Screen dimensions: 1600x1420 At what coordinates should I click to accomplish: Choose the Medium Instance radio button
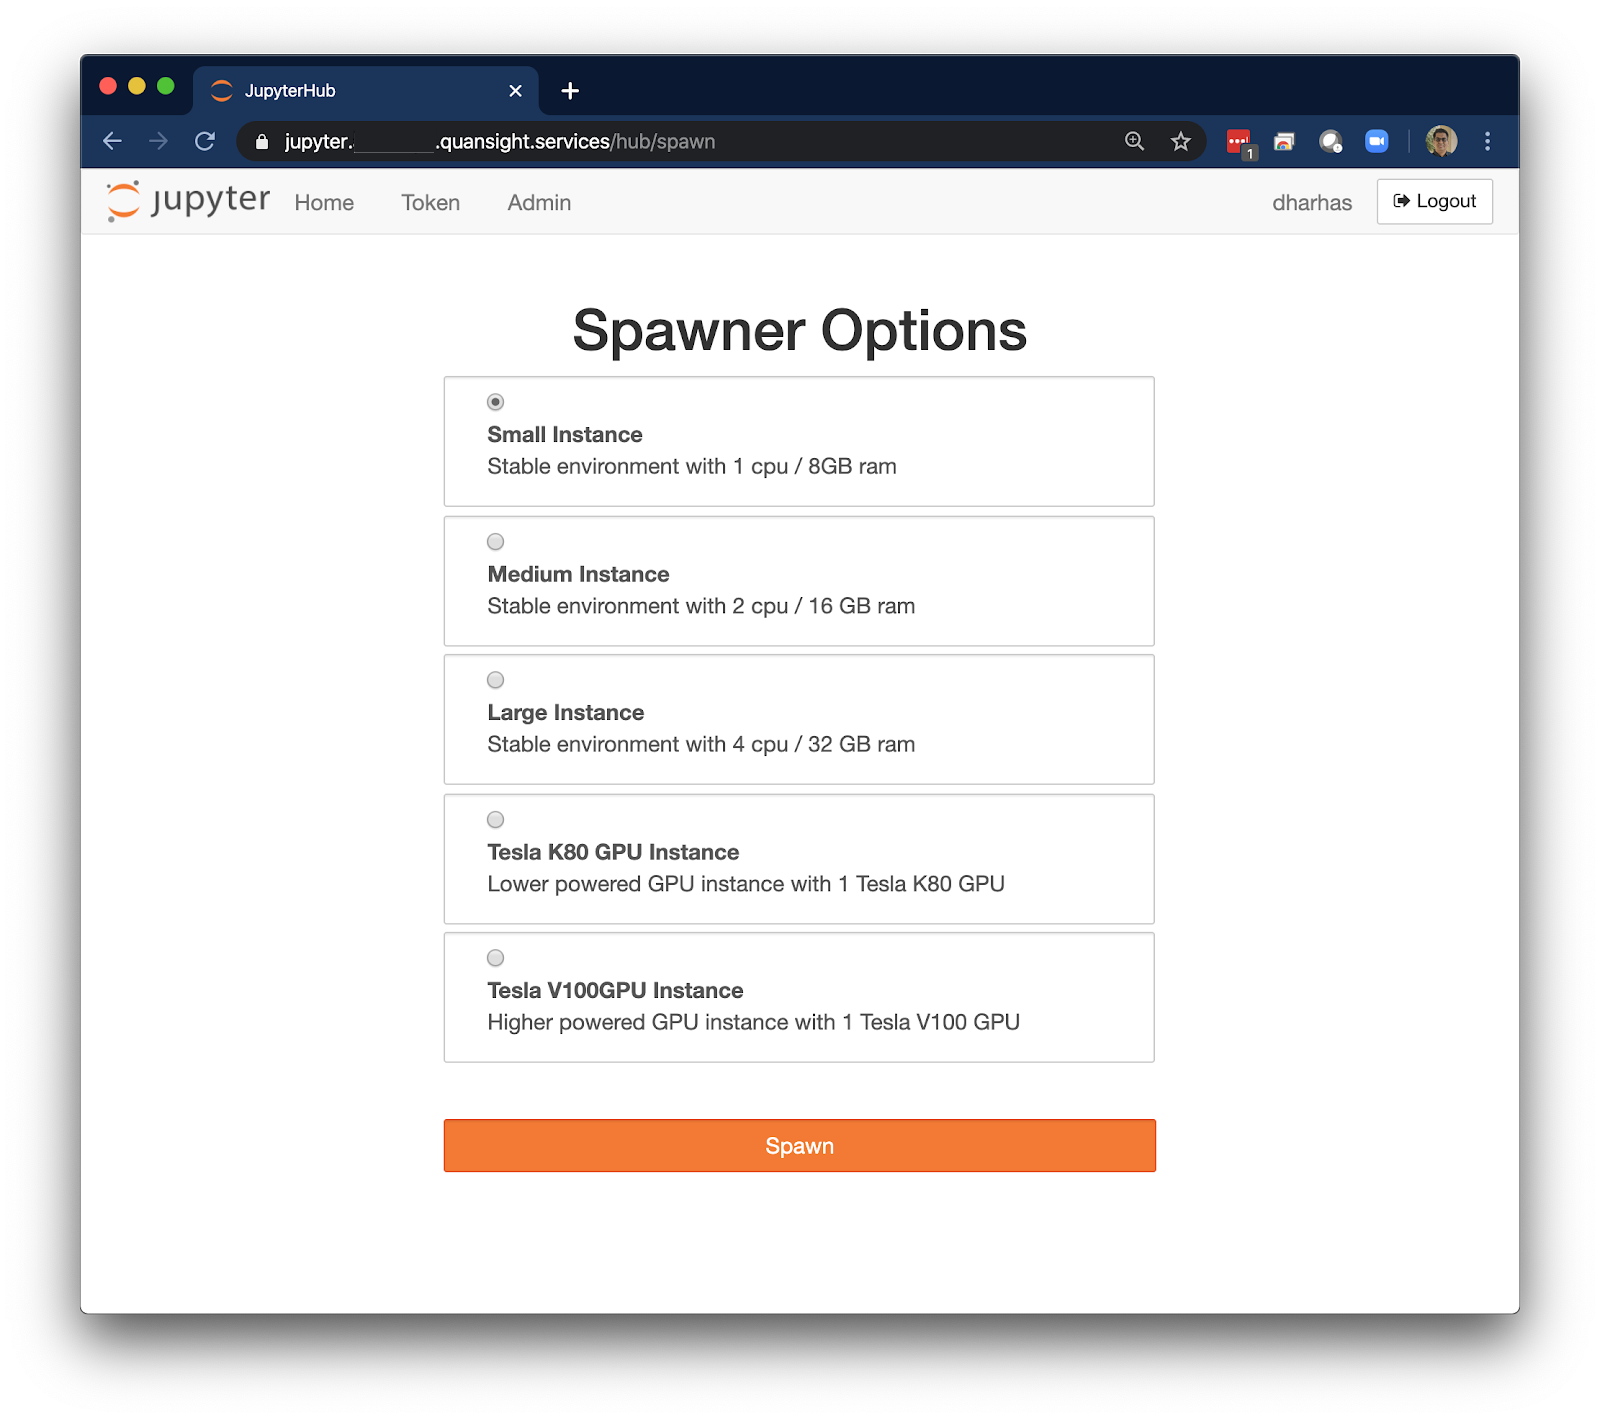pyautogui.click(x=495, y=542)
